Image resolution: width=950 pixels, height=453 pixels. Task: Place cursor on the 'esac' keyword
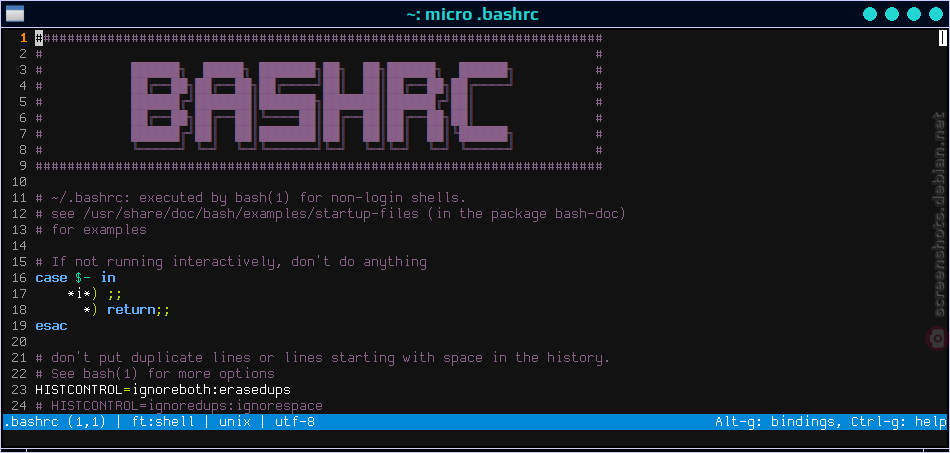tap(51, 326)
